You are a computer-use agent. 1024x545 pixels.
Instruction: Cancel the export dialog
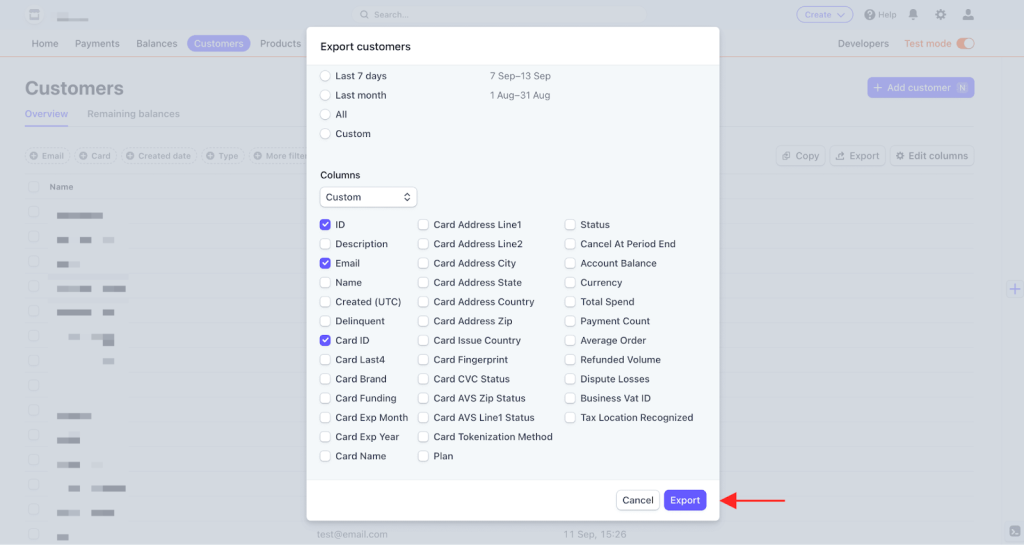click(x=637, y=500)
